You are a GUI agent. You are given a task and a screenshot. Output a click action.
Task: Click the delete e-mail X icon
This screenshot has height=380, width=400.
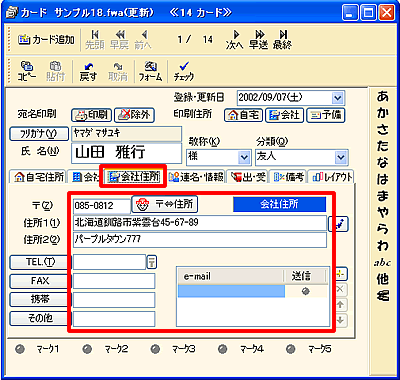(340, 289)
